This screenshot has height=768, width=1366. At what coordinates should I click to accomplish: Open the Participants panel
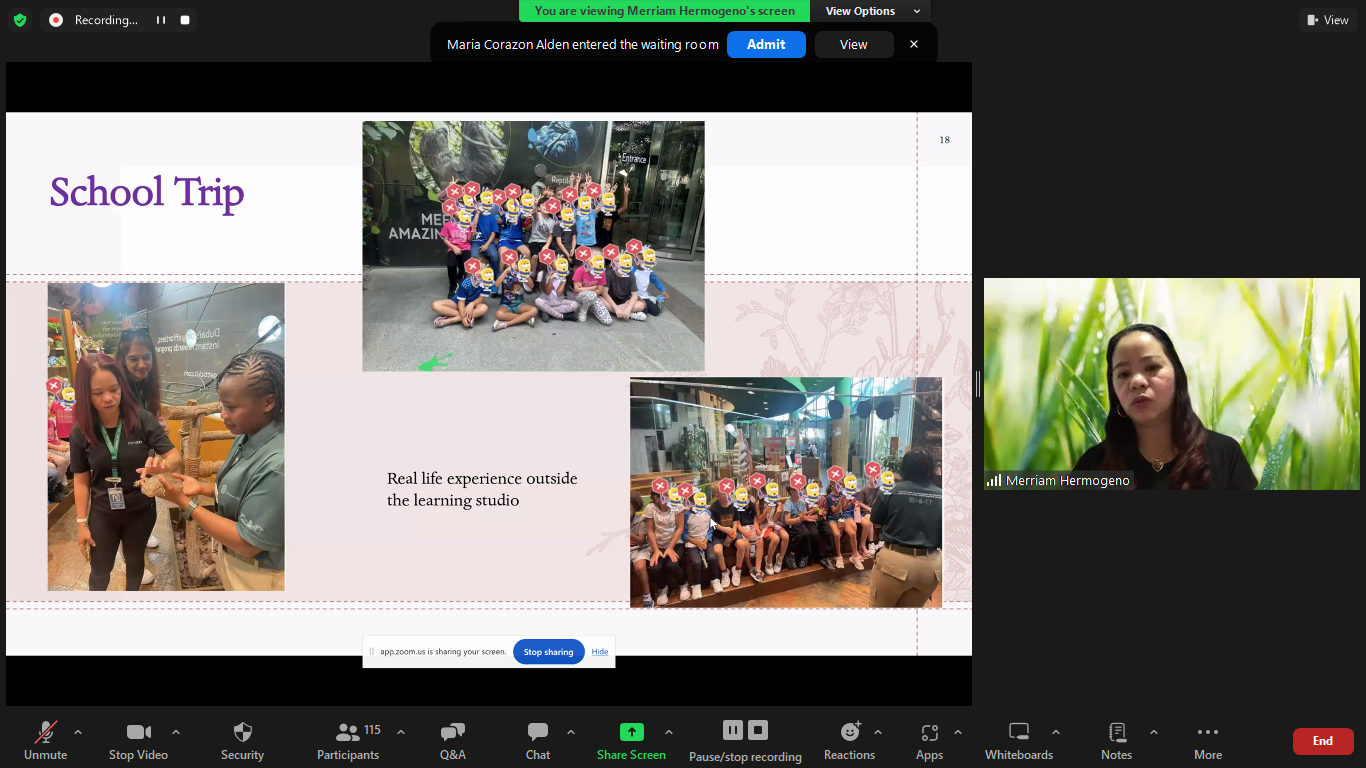pyautogui.click(x=348, y=740)
